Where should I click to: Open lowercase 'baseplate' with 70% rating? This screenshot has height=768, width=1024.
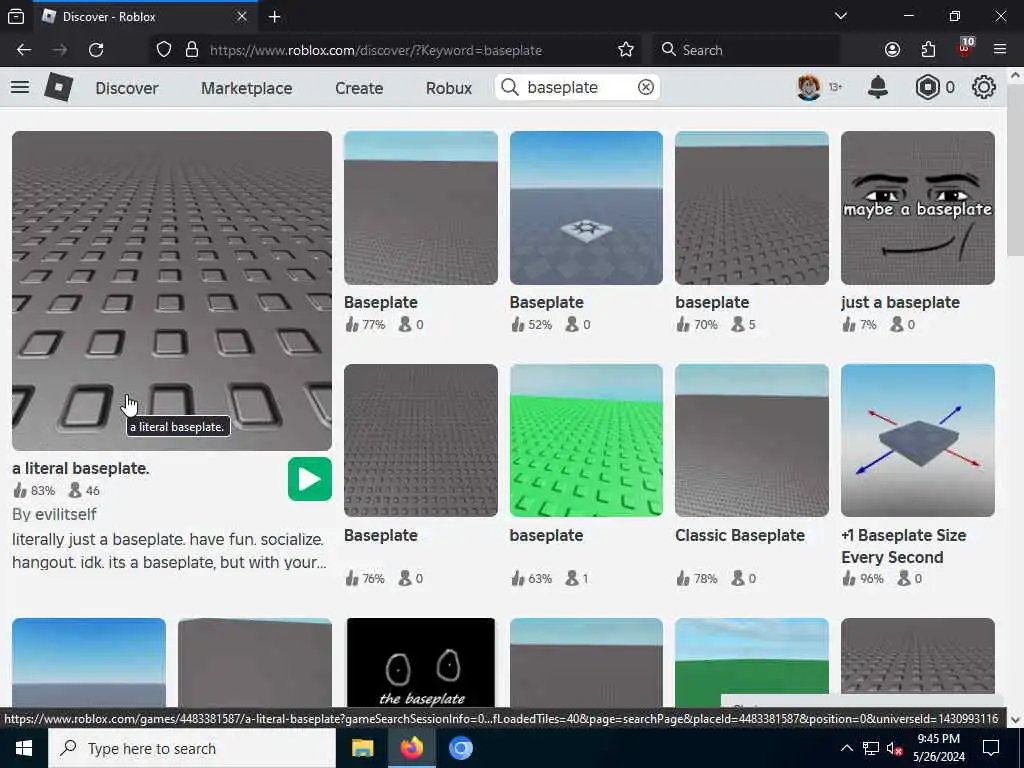click(712, 302)
